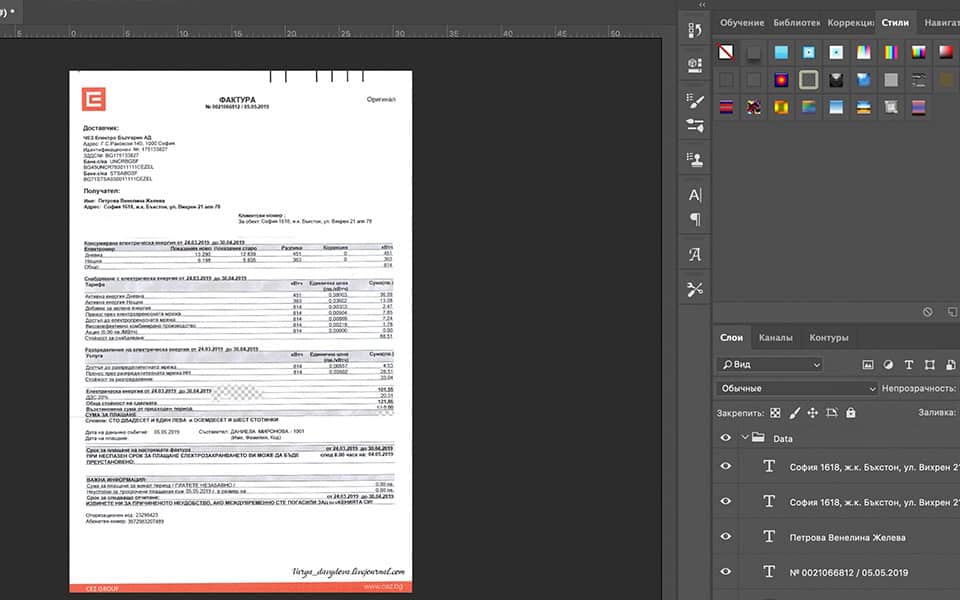Open the Glyphs panel icon with ornate A
Image resolution: width=960 pixels, height=600 pixels.
coord(695,254)
